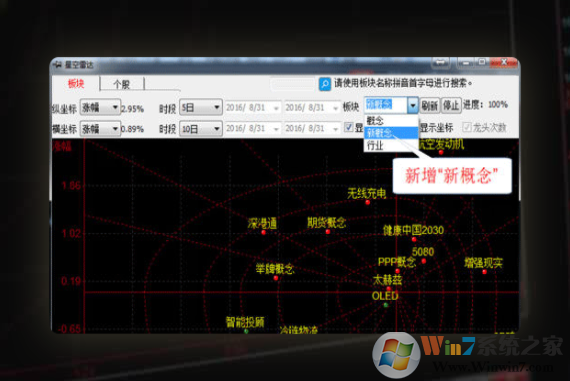This screenshot has width=570, height=381.
Task: Click the 航空发动机 label on the chart
Action: coord(441,144)
